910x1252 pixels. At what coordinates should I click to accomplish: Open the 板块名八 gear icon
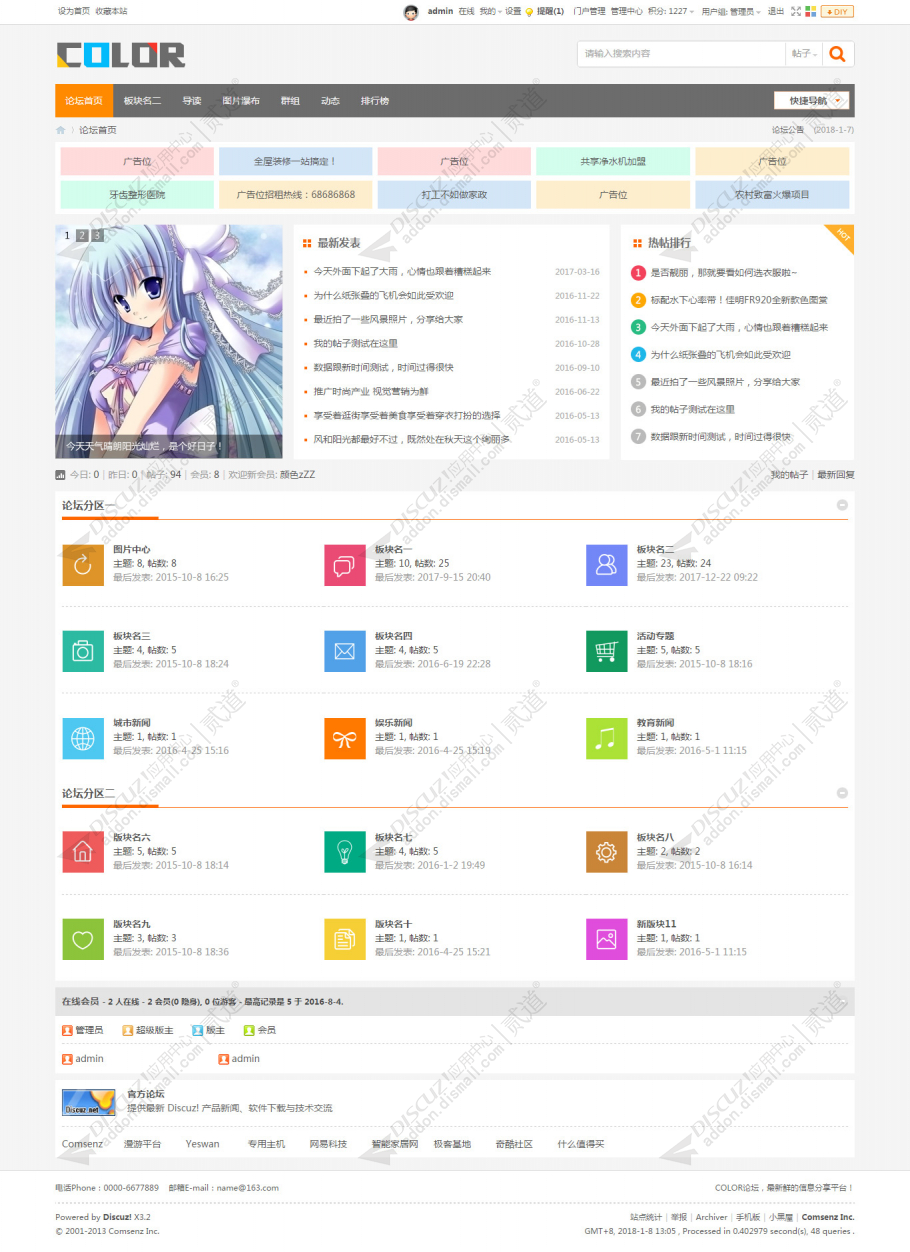607,852
